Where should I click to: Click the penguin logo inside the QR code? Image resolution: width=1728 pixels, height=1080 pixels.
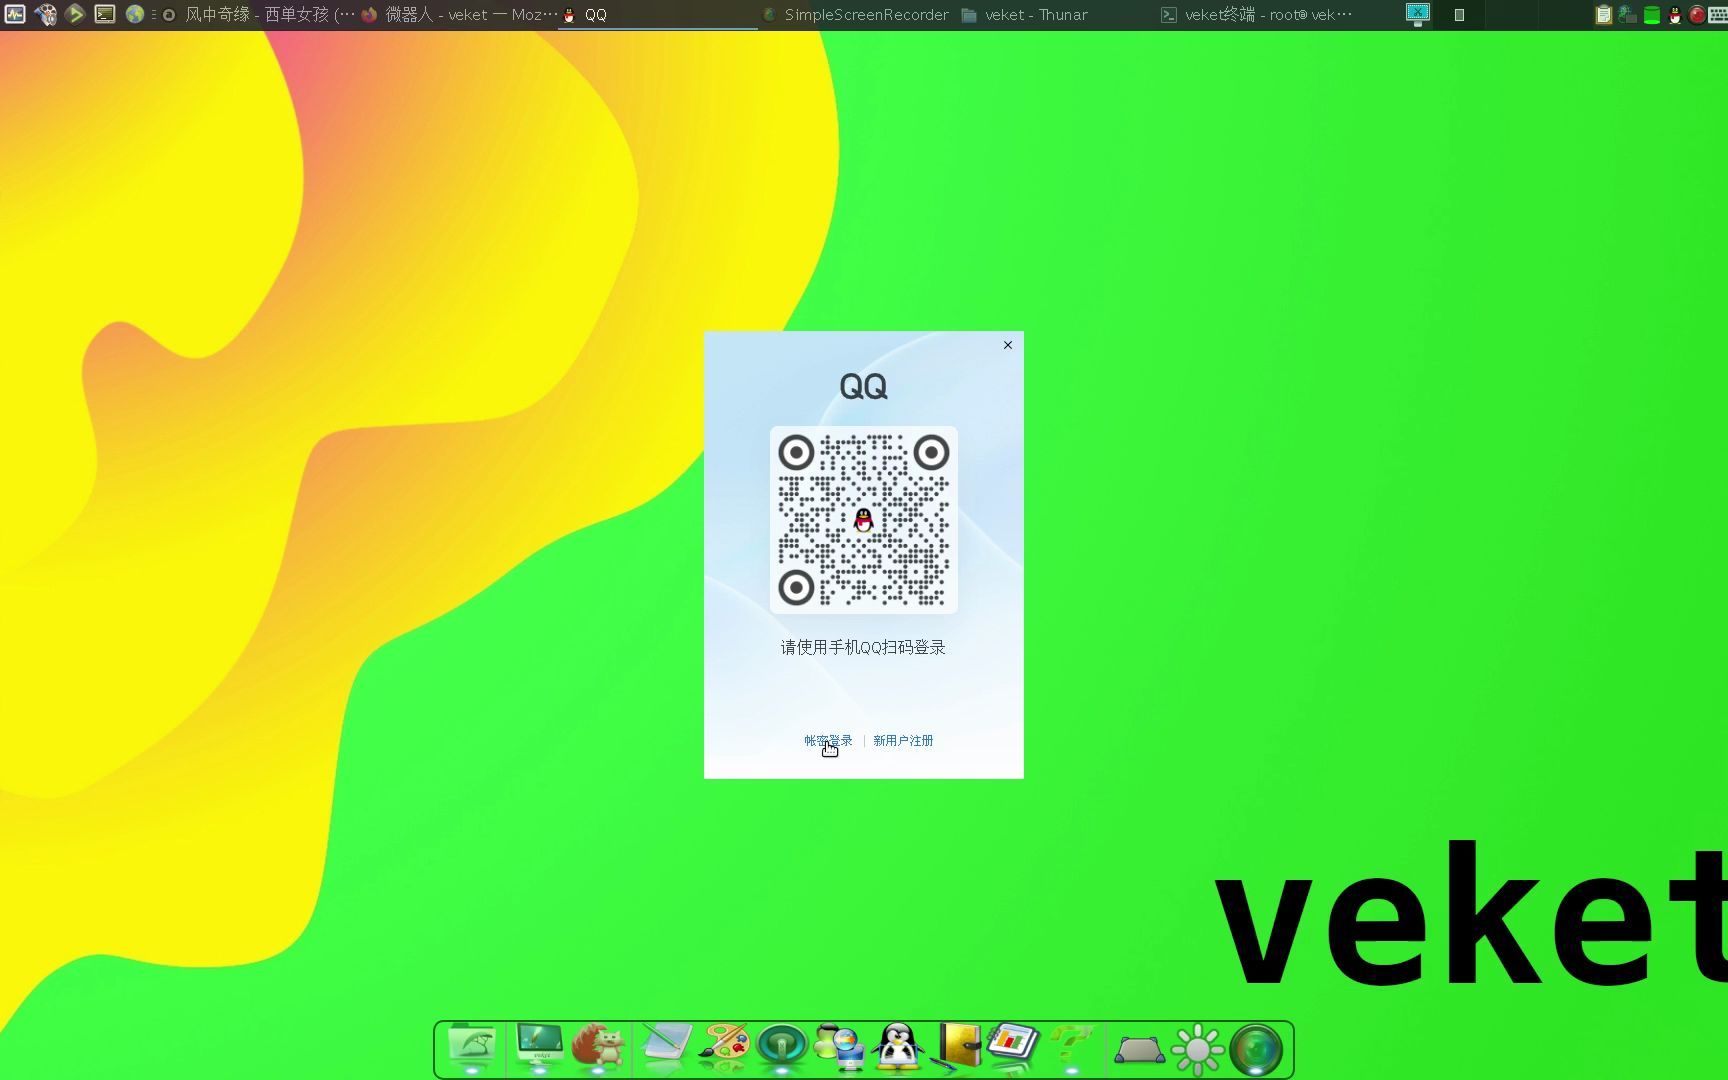pyautogui.click(x=864, y=520)
